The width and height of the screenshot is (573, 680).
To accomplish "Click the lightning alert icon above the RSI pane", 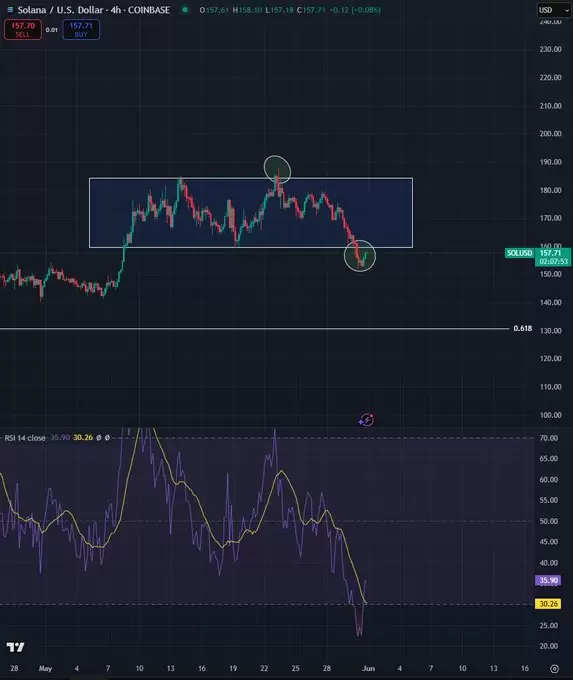I will pyautogui.click(x=367, y=419).
